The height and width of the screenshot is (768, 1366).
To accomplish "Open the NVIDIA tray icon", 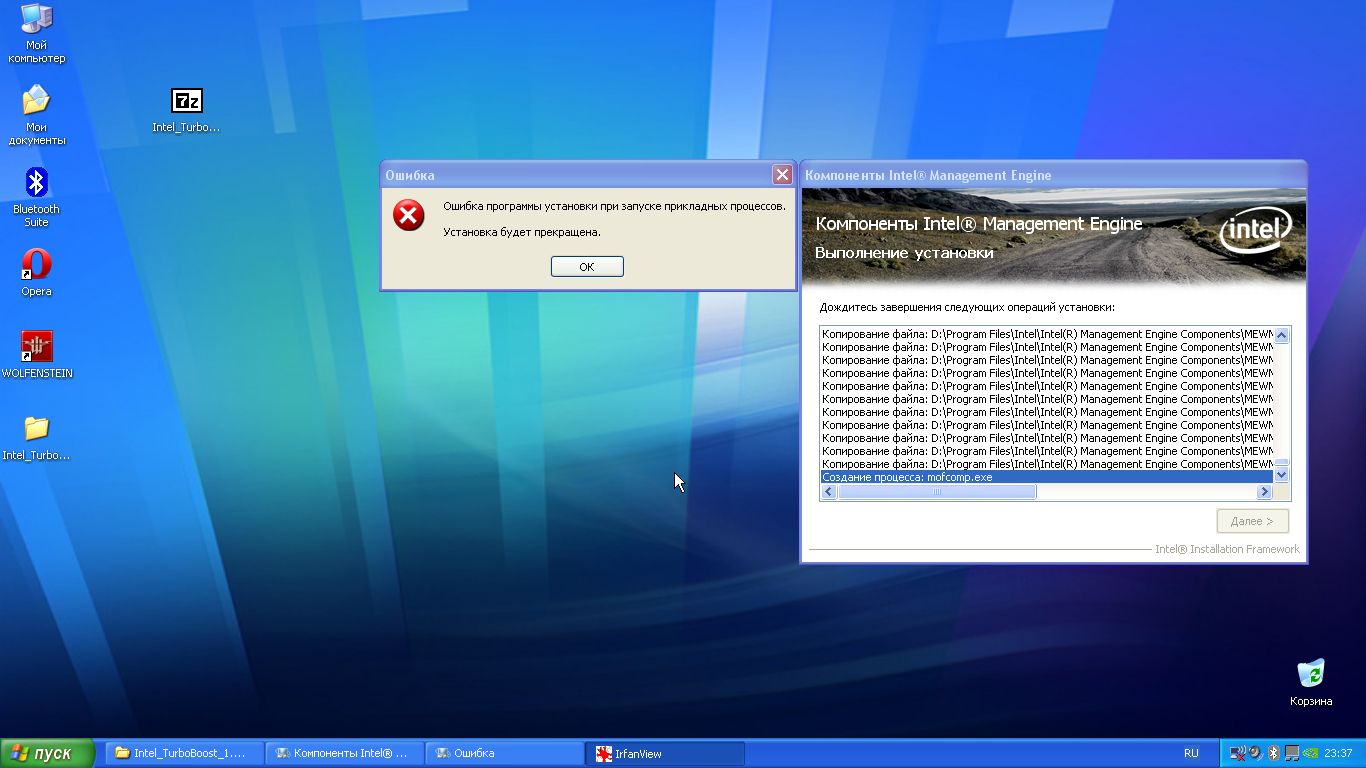I will coord(1310,753).
